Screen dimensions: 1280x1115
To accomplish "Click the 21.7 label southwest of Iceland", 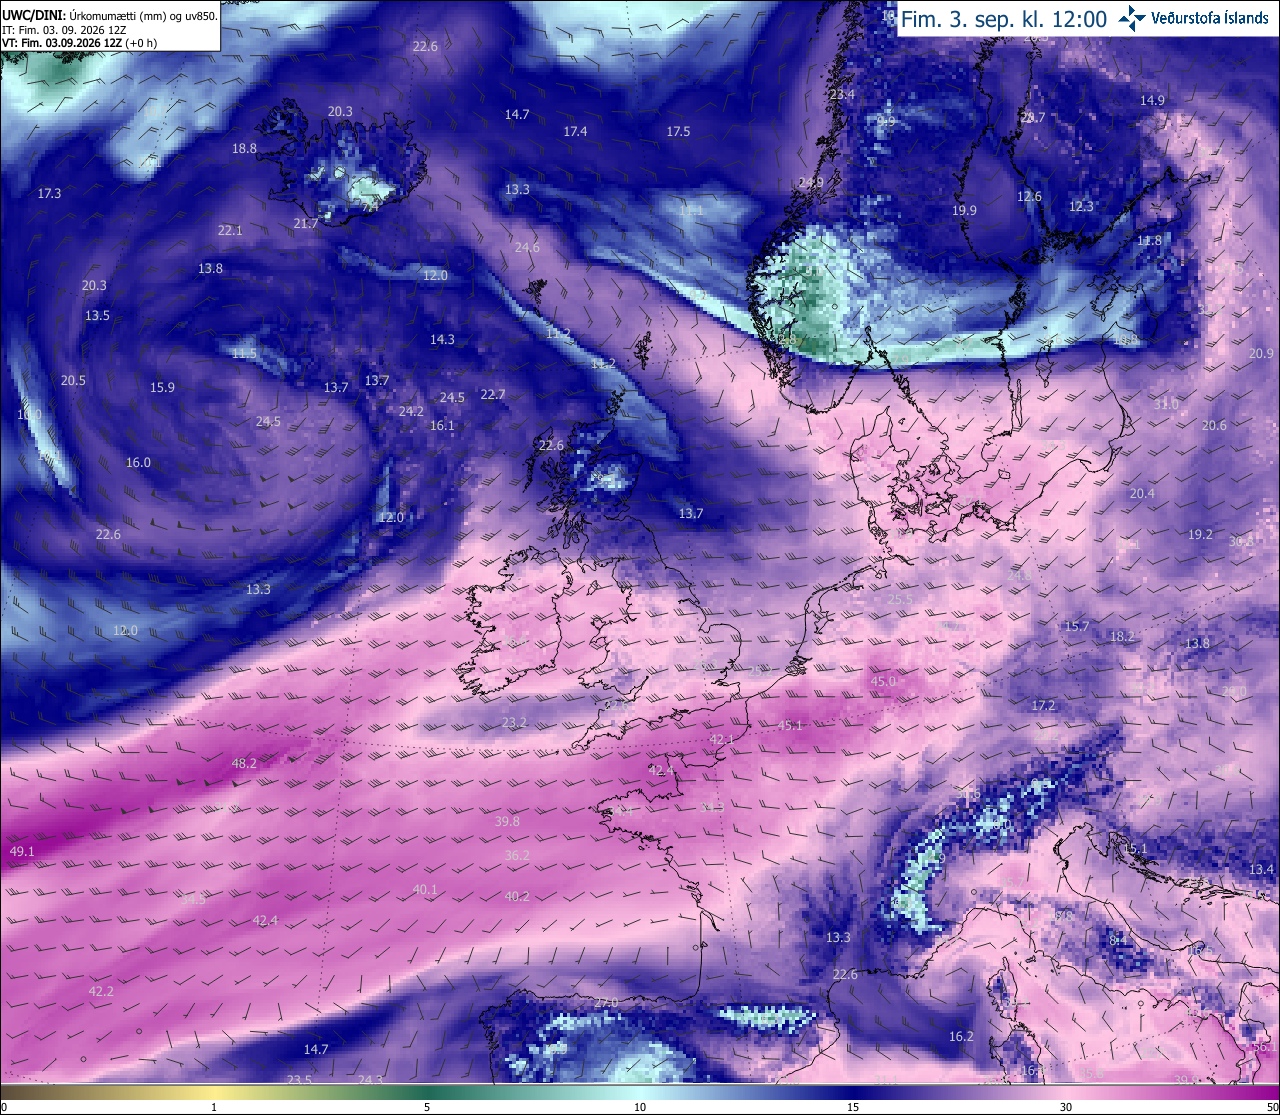I will pyautogui.click(x=306, y=223).
